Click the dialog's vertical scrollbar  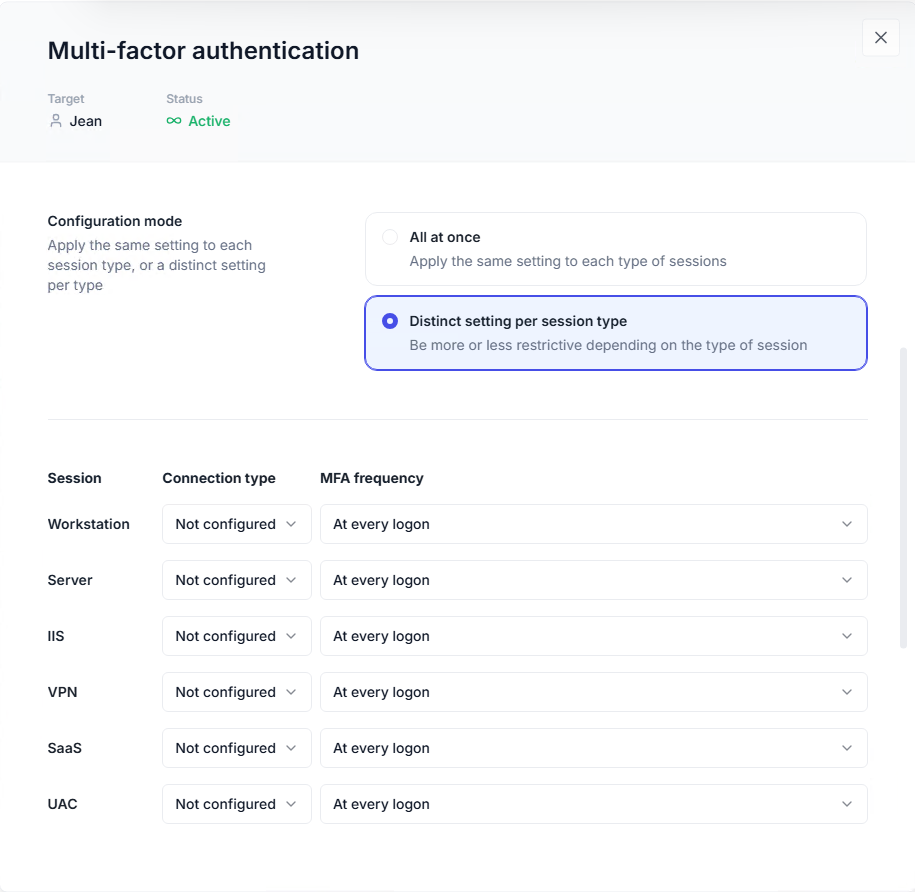(x=904, y=497)
